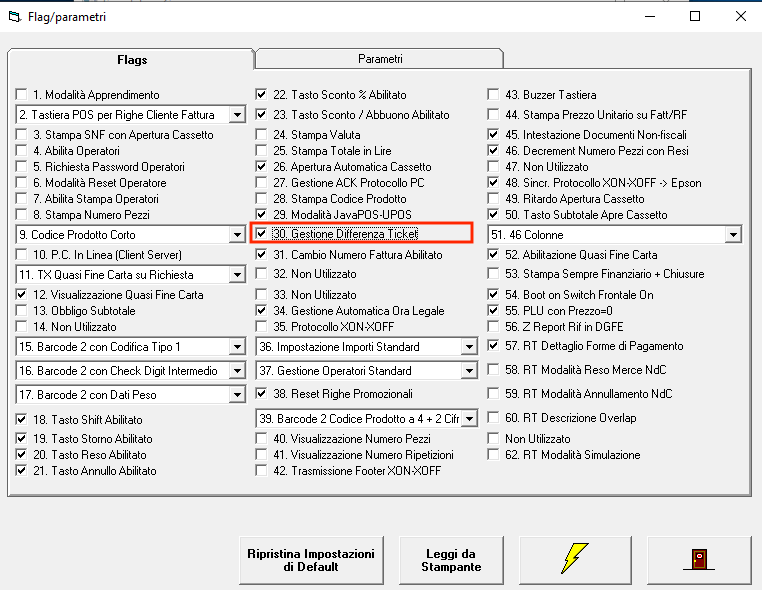Click the Flag/parametri window title icon
Viewport: 762px width, 590px height.
pyautogui.click(x=15, y=17)
